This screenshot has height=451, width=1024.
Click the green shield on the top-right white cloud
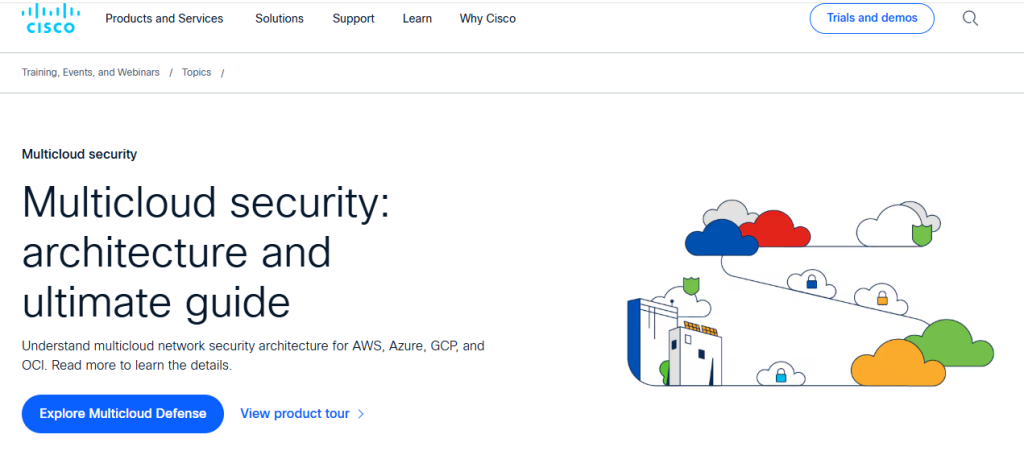pos(921,235)
